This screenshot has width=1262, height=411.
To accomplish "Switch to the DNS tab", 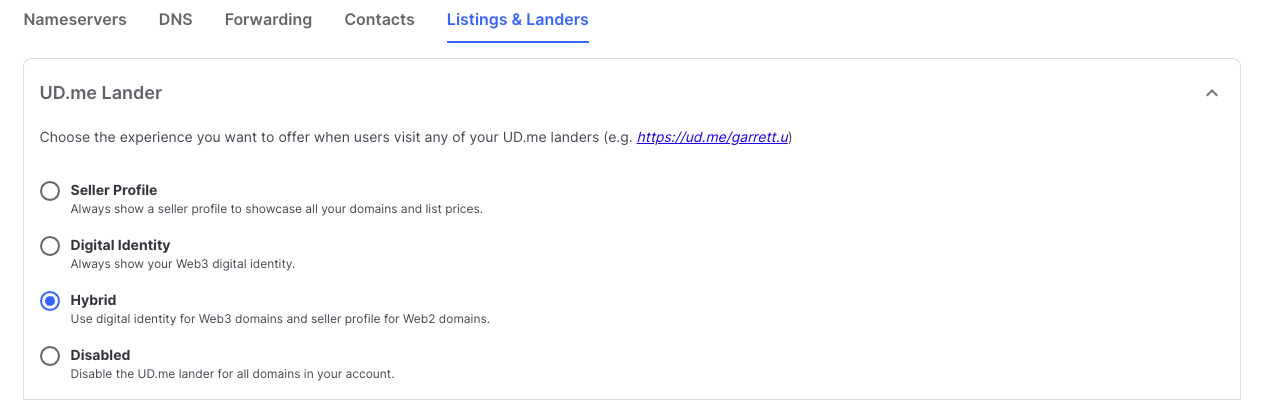I will 175,20.
